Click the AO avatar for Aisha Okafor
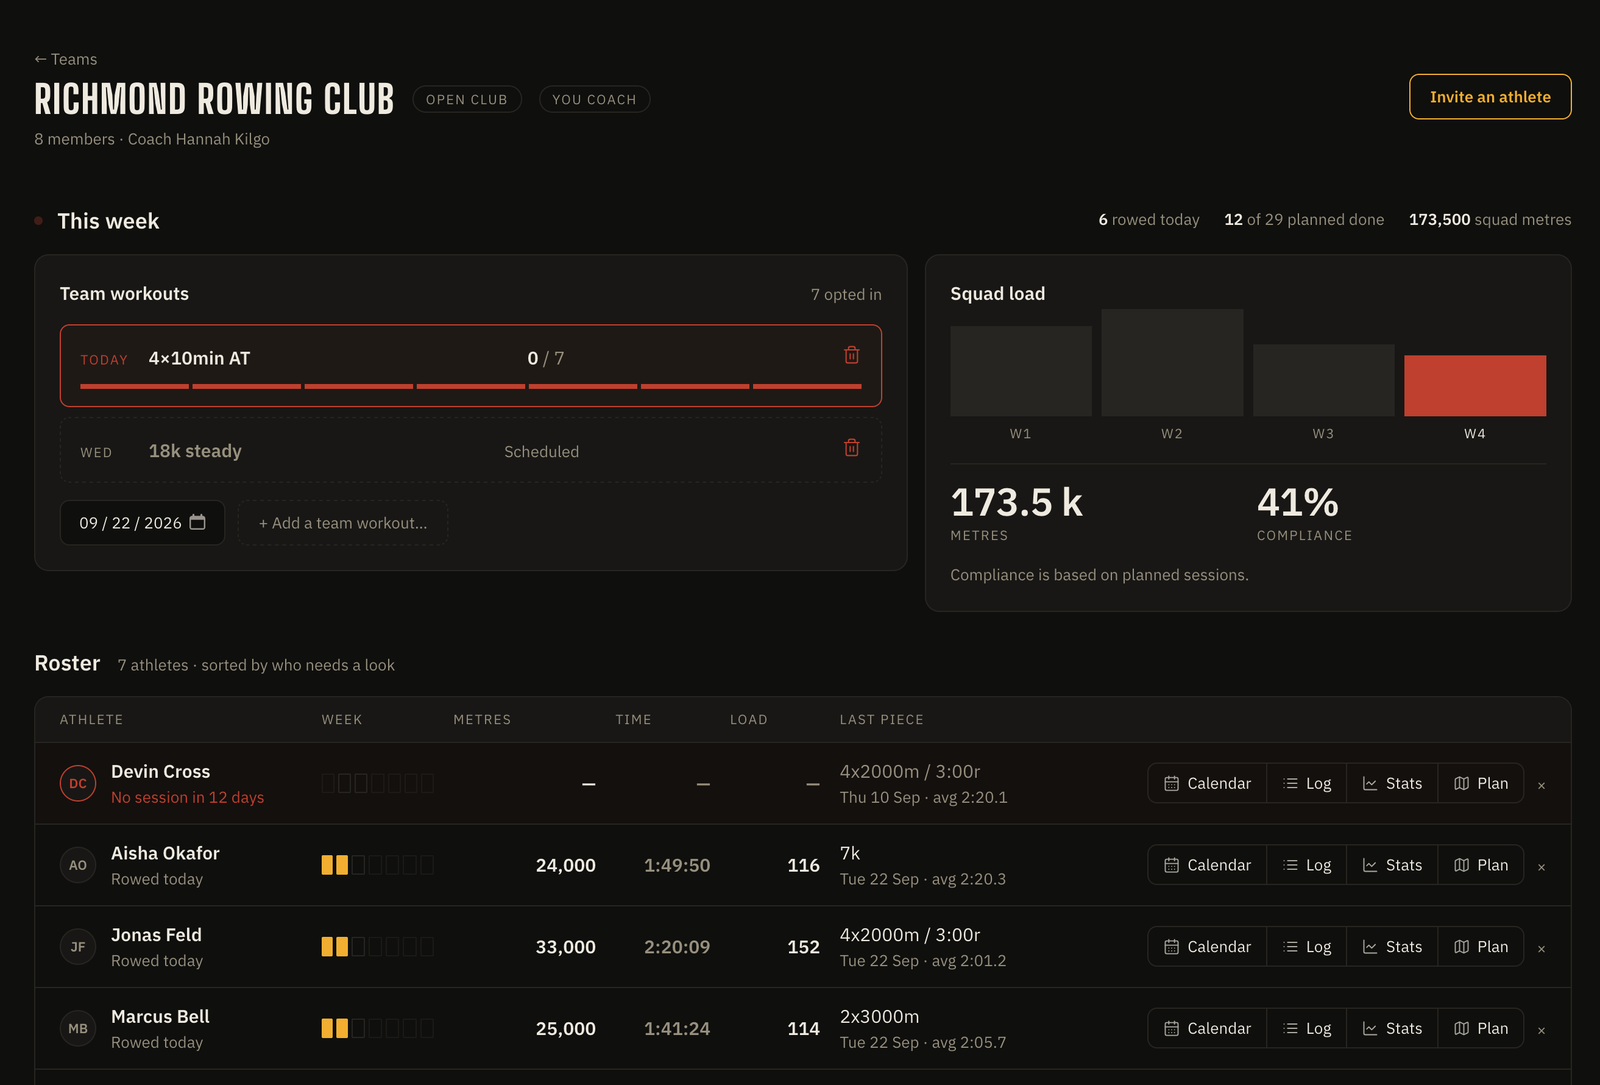 click(x=78, y=865)
